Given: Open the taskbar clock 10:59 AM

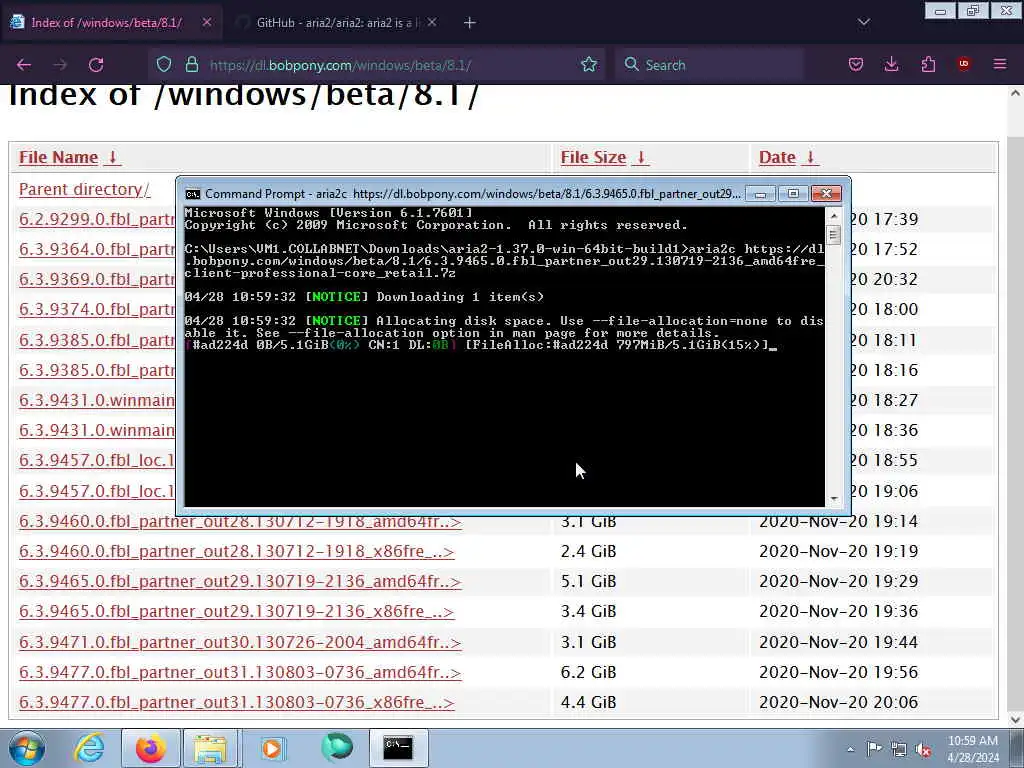Looking at the screenshot, I should (973, 749).
